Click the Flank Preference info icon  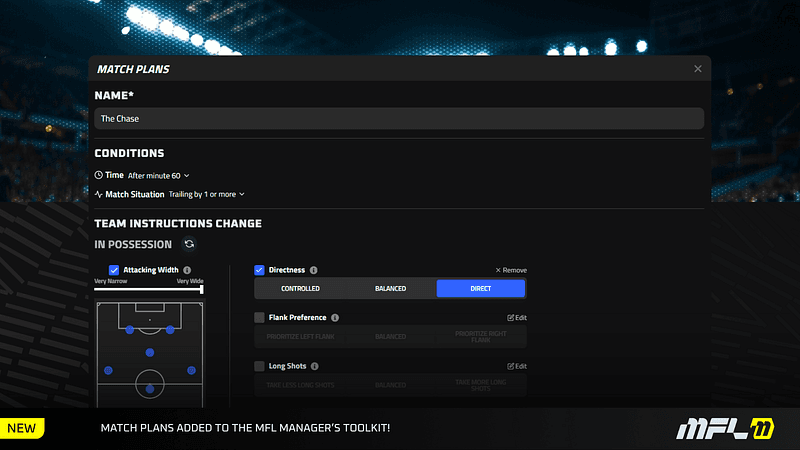coord(335,318)
